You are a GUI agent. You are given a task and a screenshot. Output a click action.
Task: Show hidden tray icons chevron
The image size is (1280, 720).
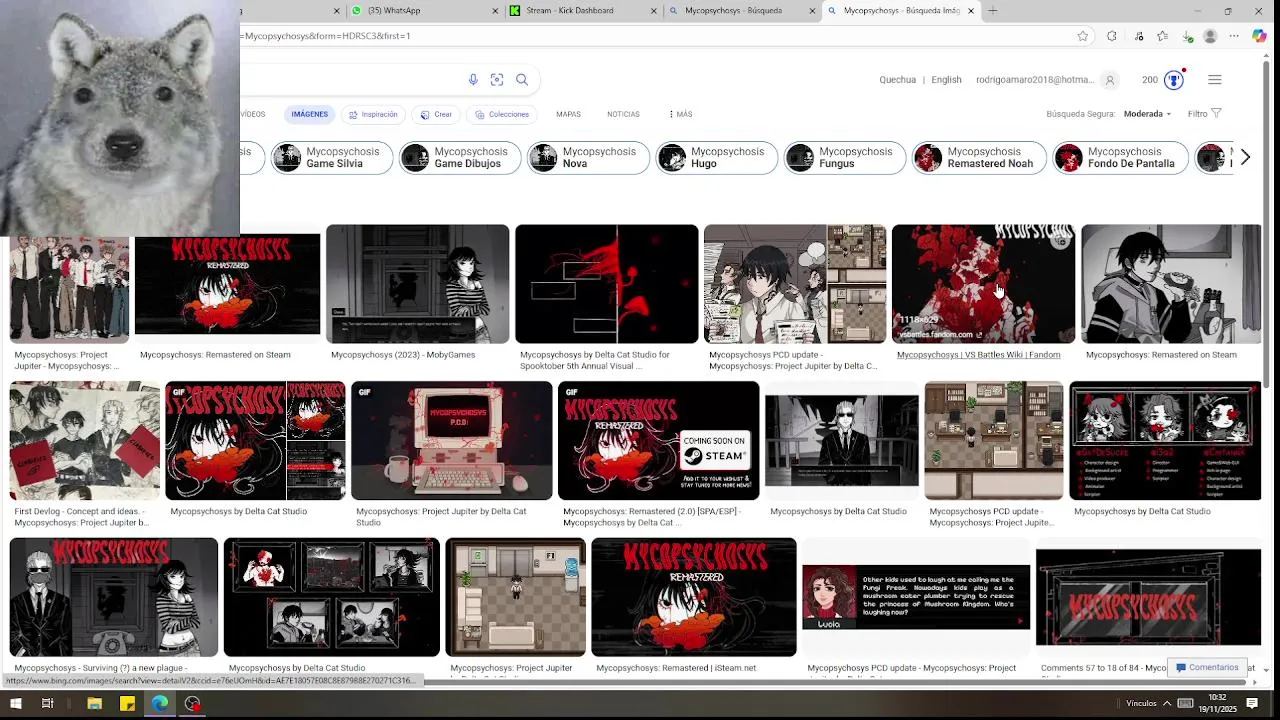(1166, 704)
